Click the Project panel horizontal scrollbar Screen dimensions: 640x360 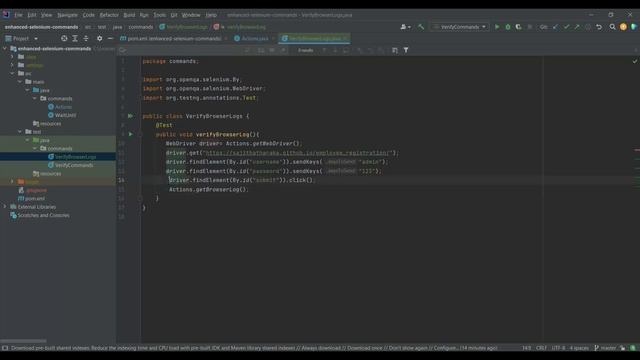pos(23,341)
